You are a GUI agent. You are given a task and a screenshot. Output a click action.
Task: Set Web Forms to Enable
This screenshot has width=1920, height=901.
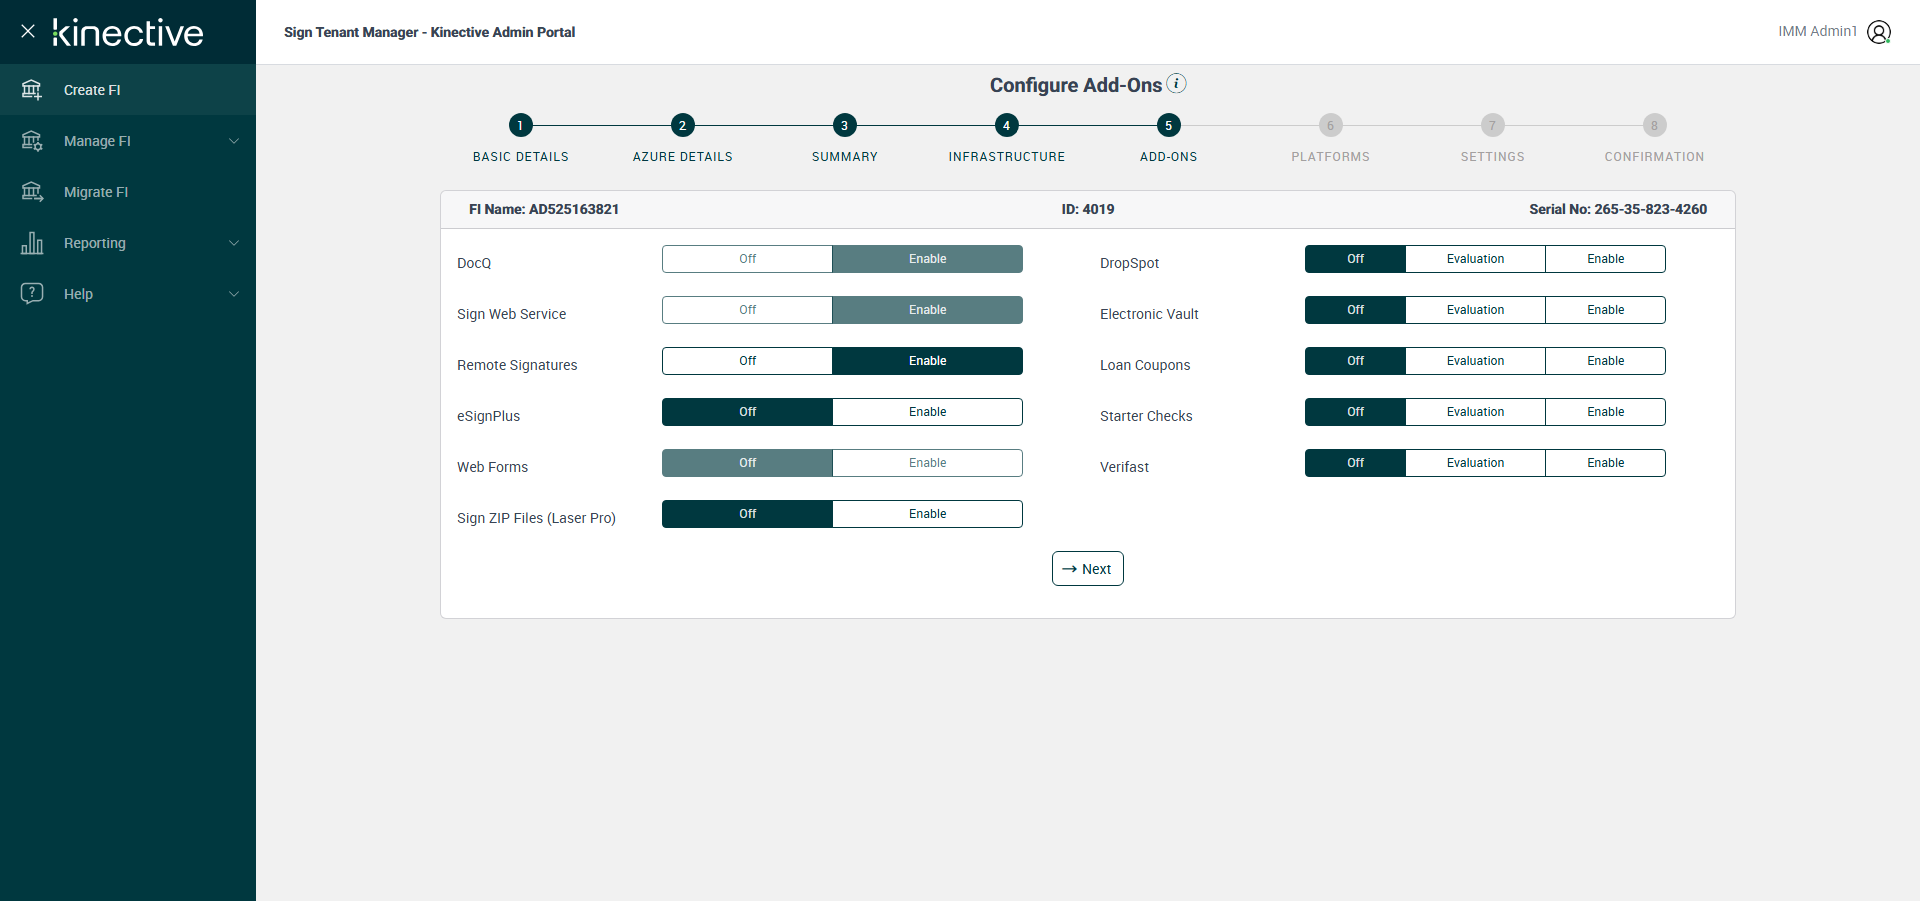(x=928, y=463)
